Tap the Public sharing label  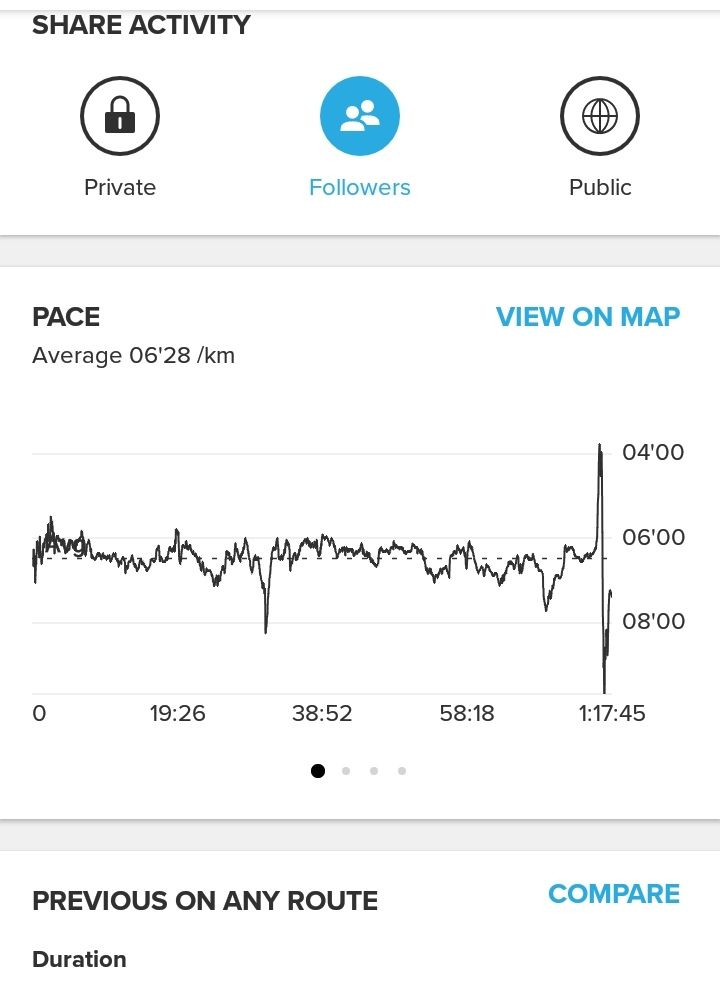pos(600,188)
